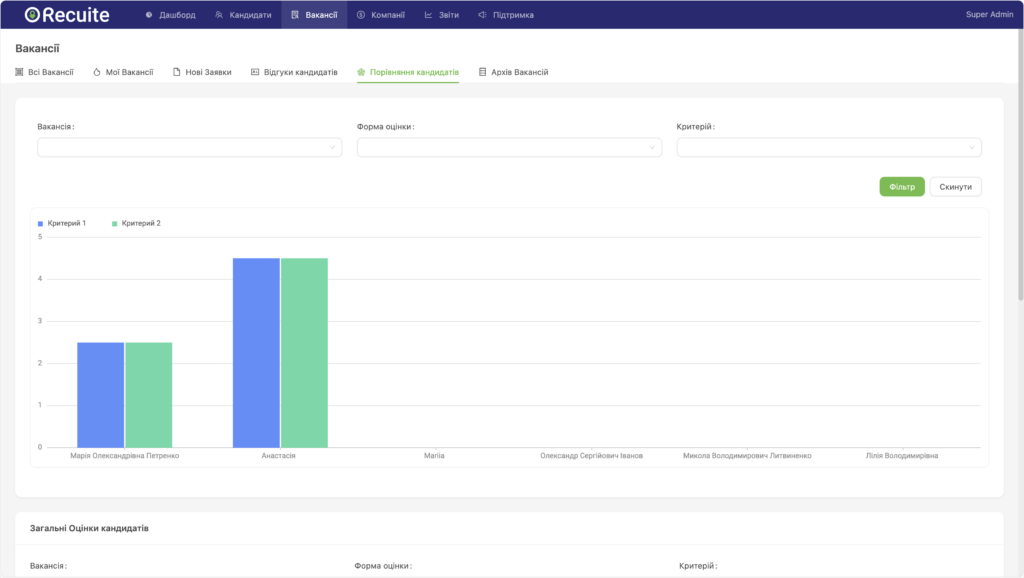
Task: Select the Всі Вакансії tab
Action: 45,72
